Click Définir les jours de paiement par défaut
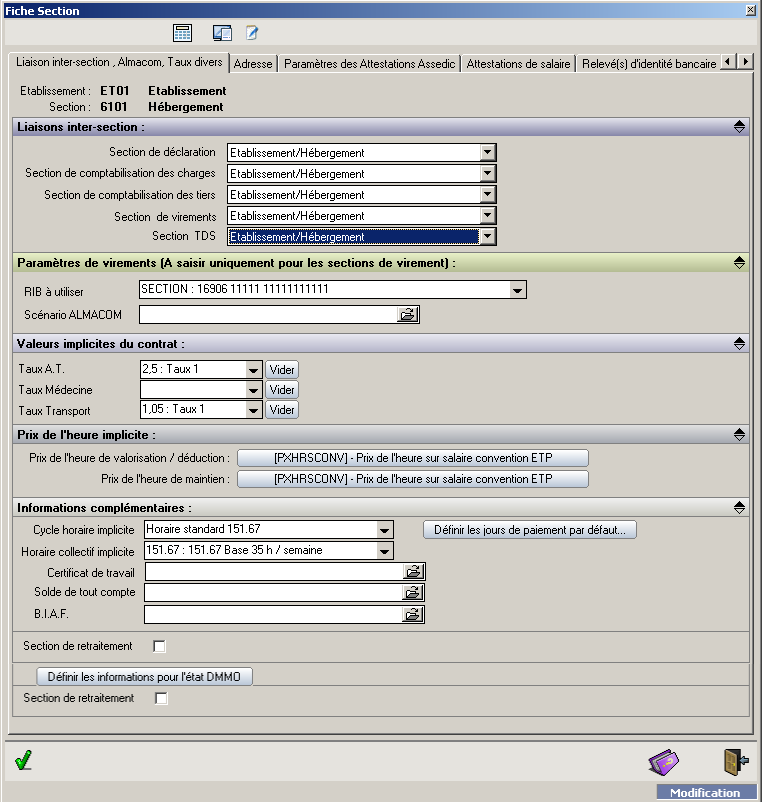This screenshot has height=803, width=762. click(x=530, y=530)
